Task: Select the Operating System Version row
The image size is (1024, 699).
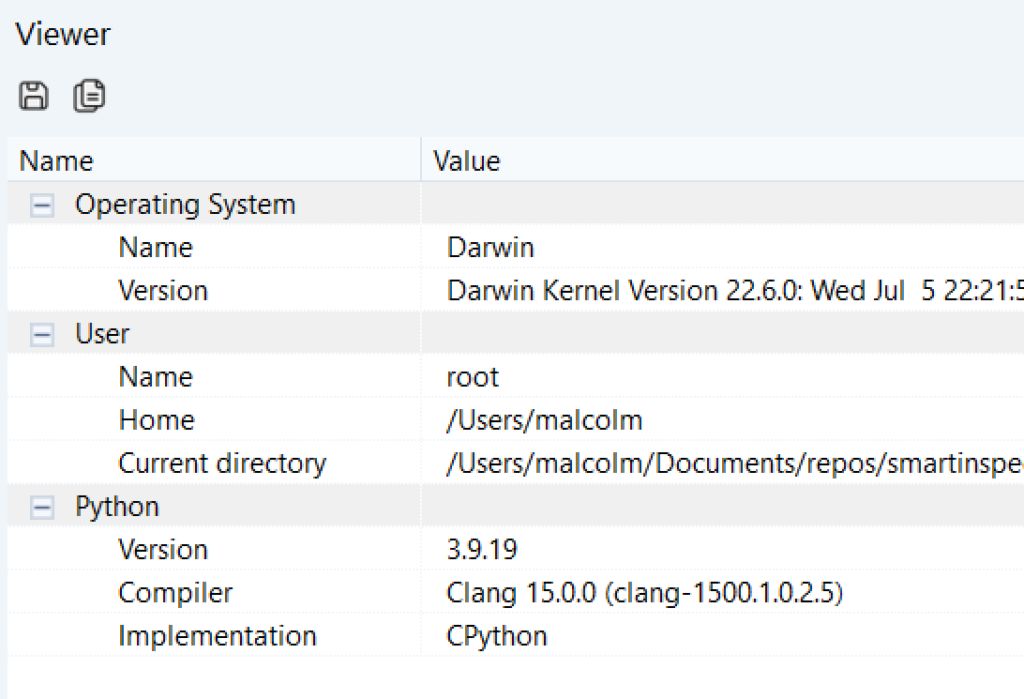Action: tap(163, 291)
